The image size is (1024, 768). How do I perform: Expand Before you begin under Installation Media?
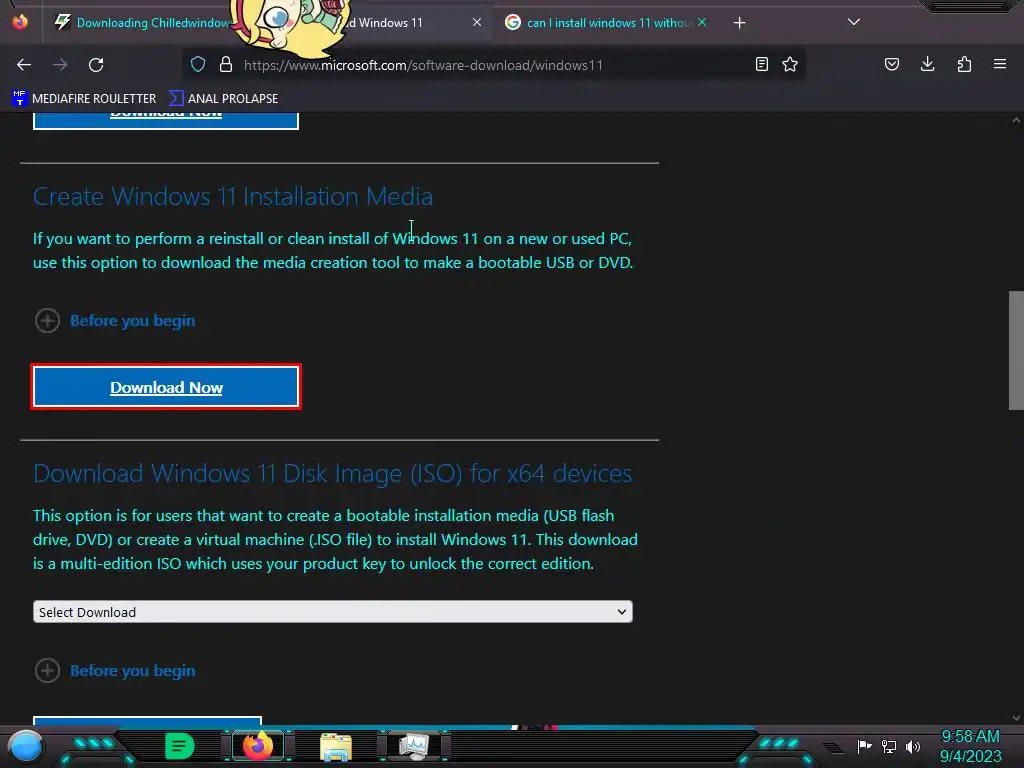tap(115, 321)
